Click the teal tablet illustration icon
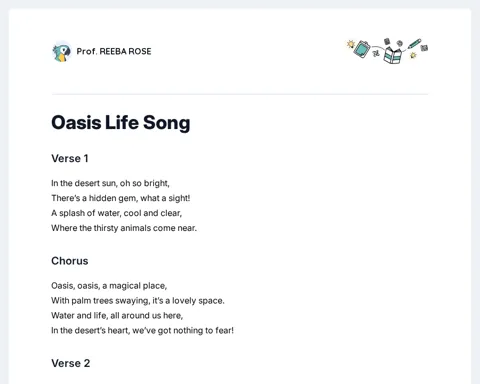 [362, 49]
